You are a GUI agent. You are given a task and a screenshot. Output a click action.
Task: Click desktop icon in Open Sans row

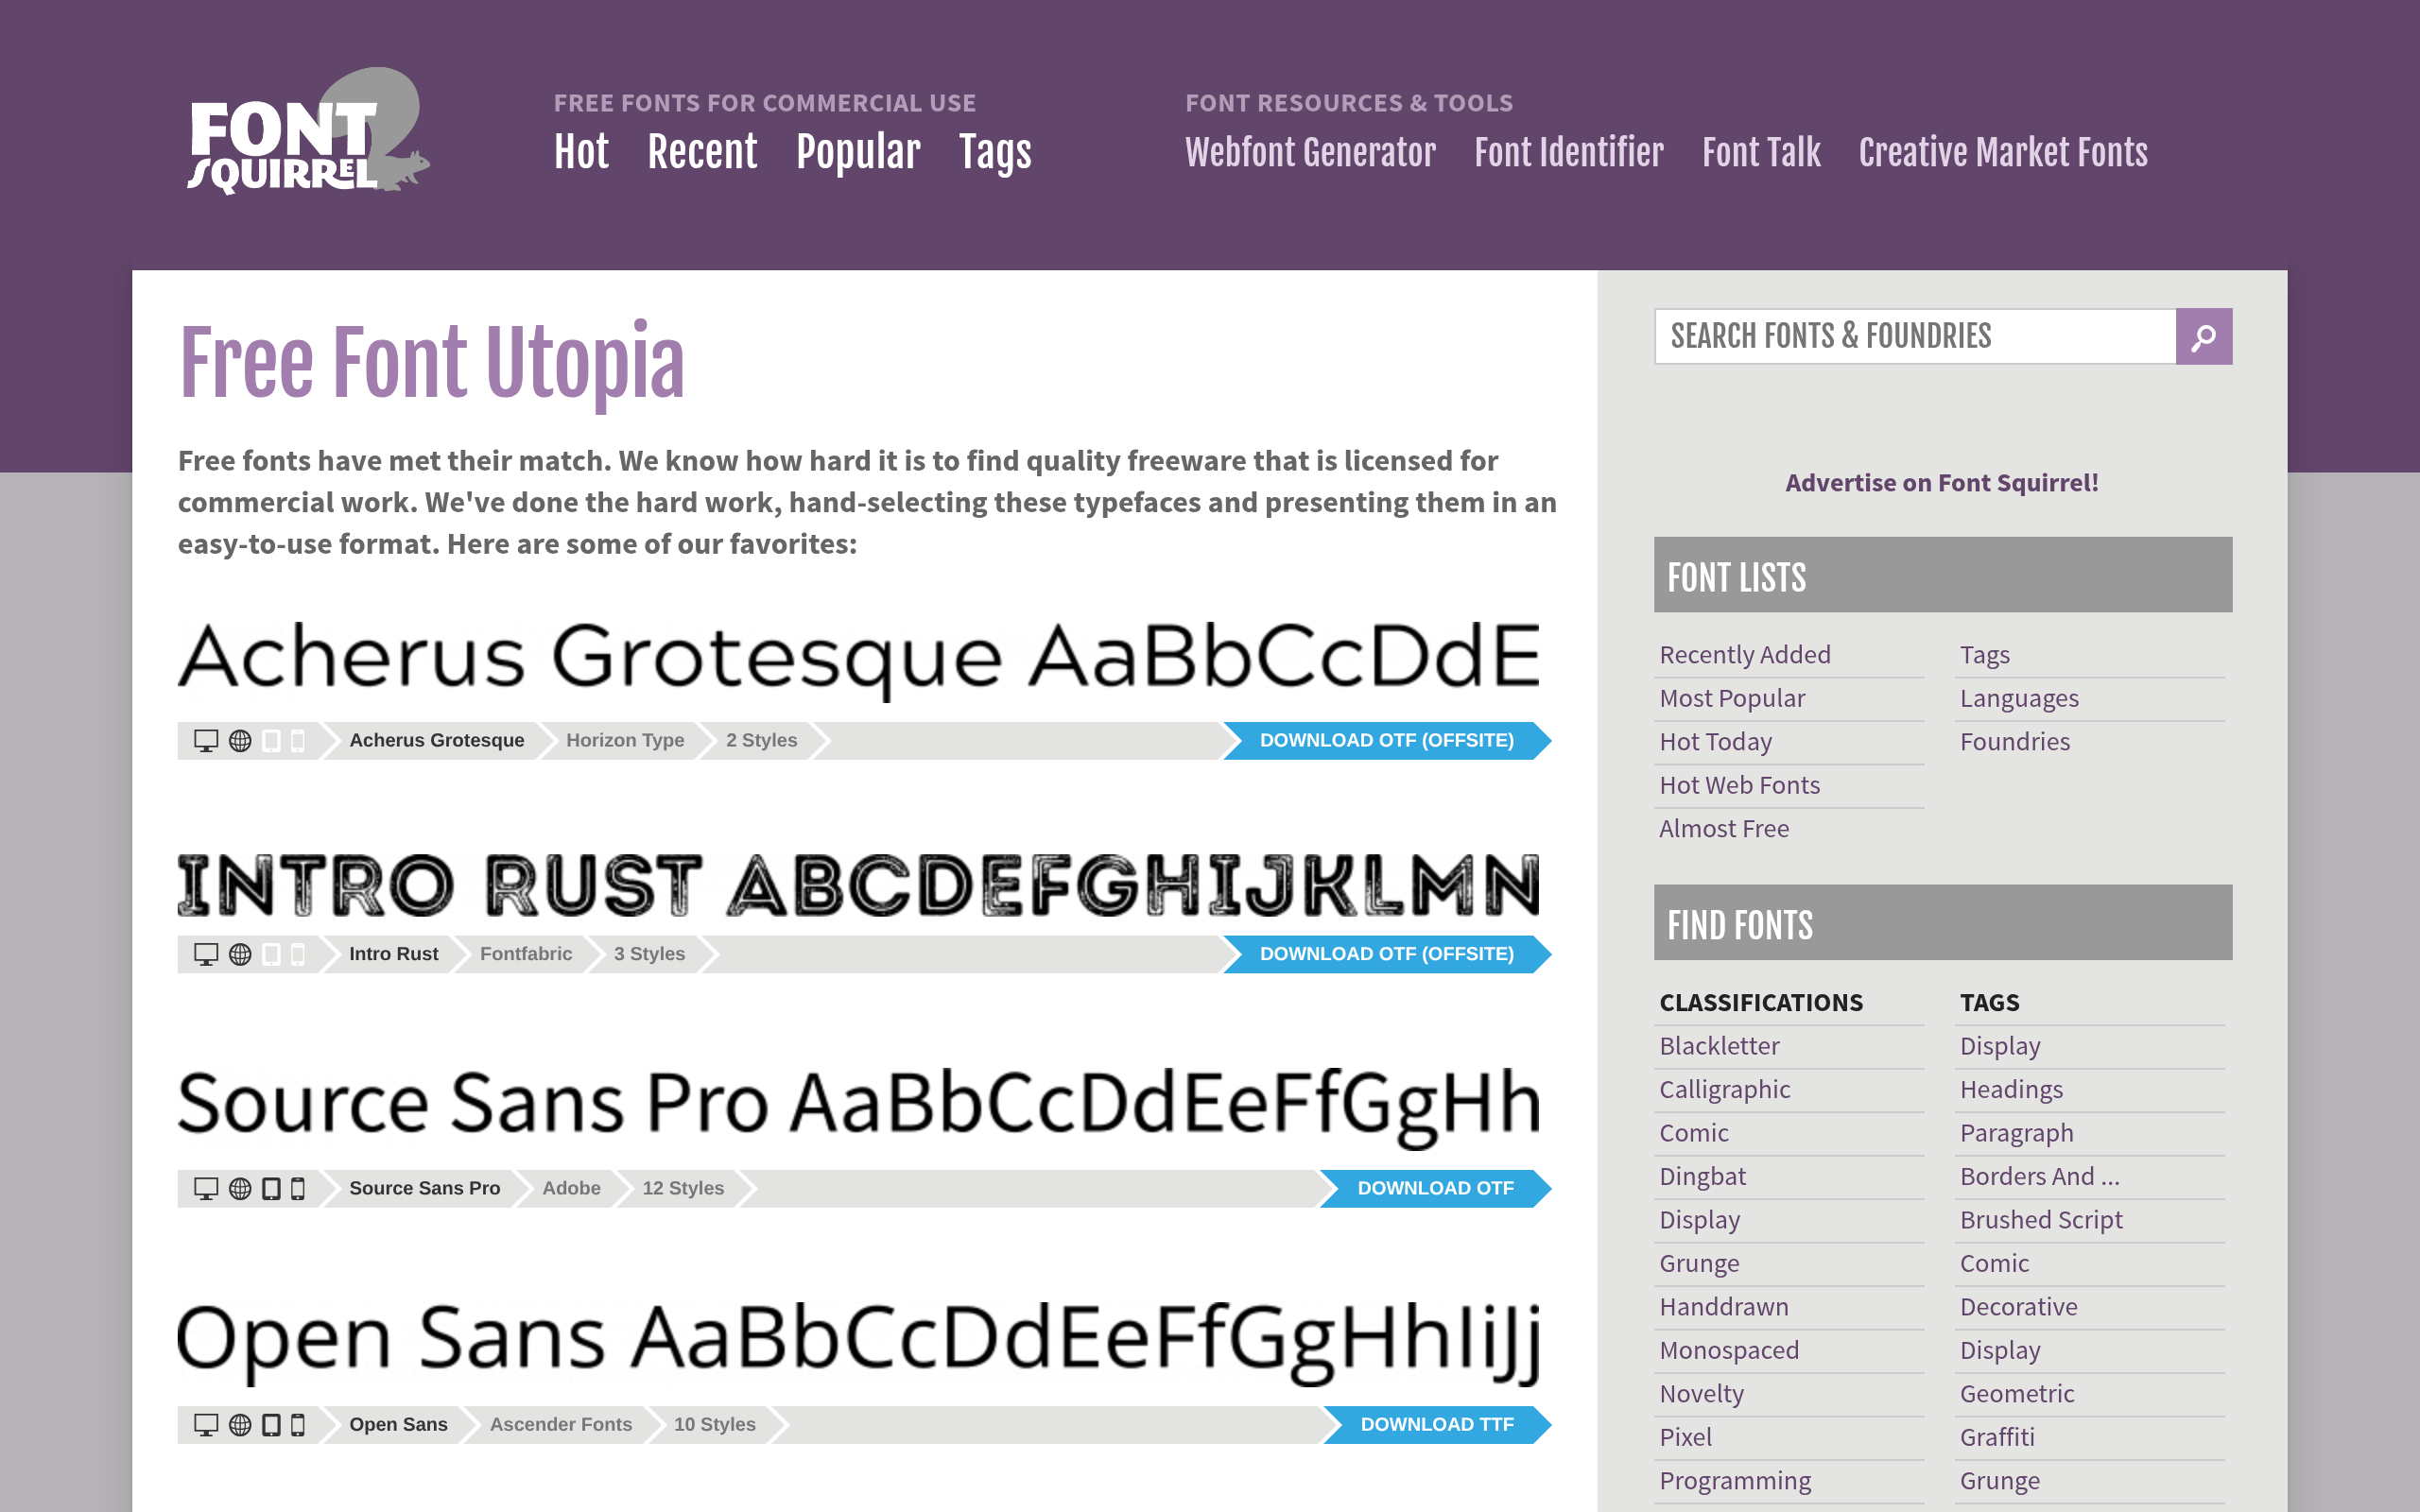click(x=206, y=1424)
